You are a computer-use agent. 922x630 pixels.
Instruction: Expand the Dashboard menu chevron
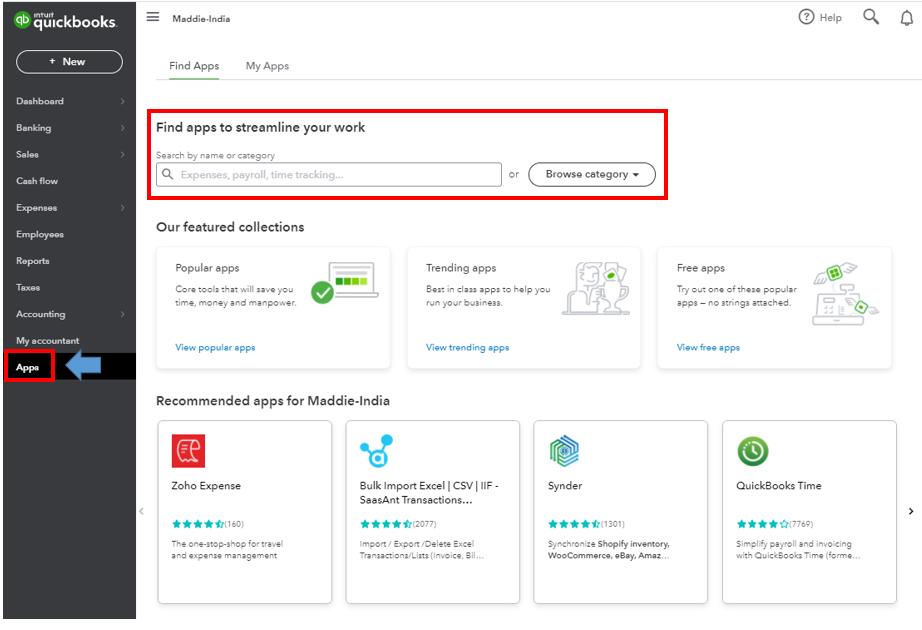pyautogui.click(x=122, y=101)
